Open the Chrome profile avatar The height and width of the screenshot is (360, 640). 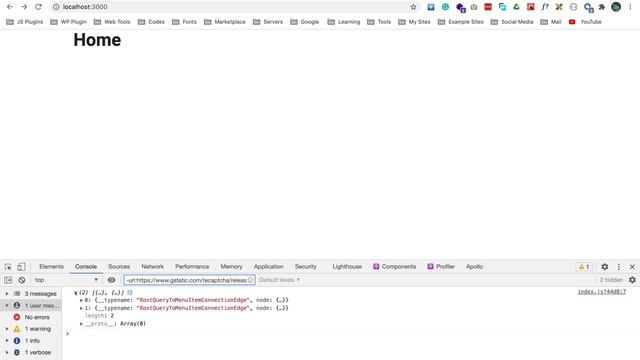616,7
